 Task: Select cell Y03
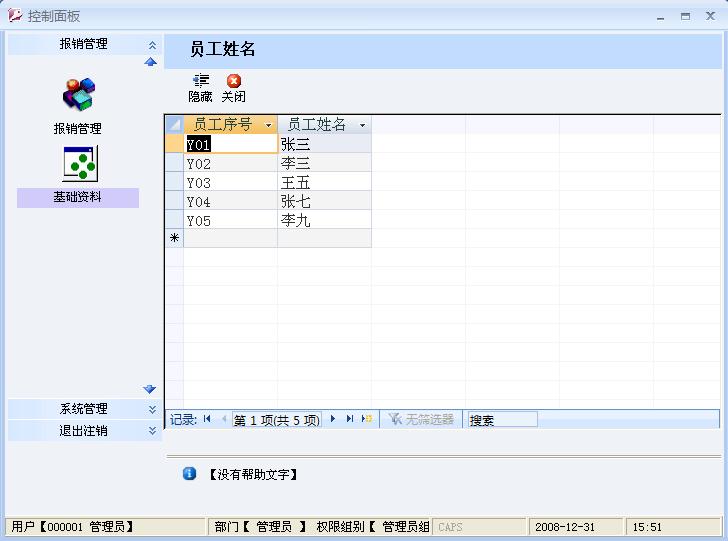(x=231, y=183)
